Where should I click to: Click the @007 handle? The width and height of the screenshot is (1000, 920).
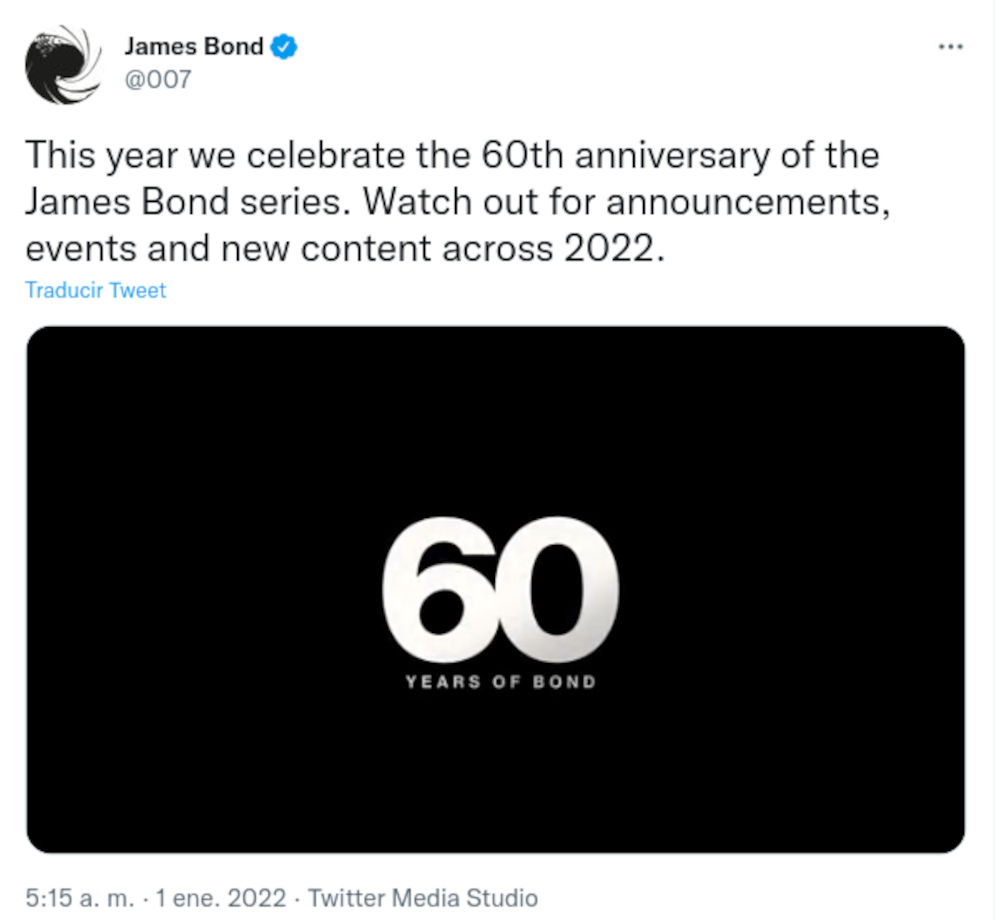156,78
